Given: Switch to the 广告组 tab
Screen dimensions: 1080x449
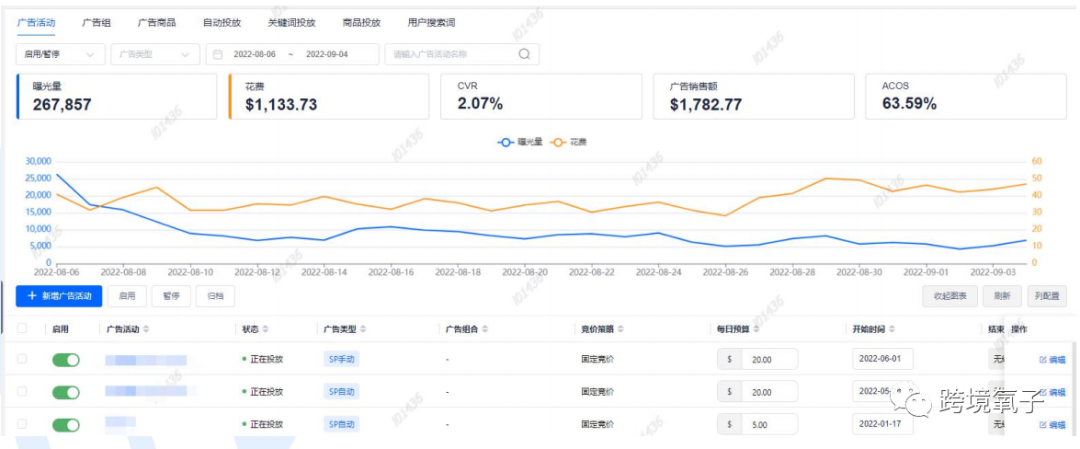Looking at the screenshot, I should 96,23.
